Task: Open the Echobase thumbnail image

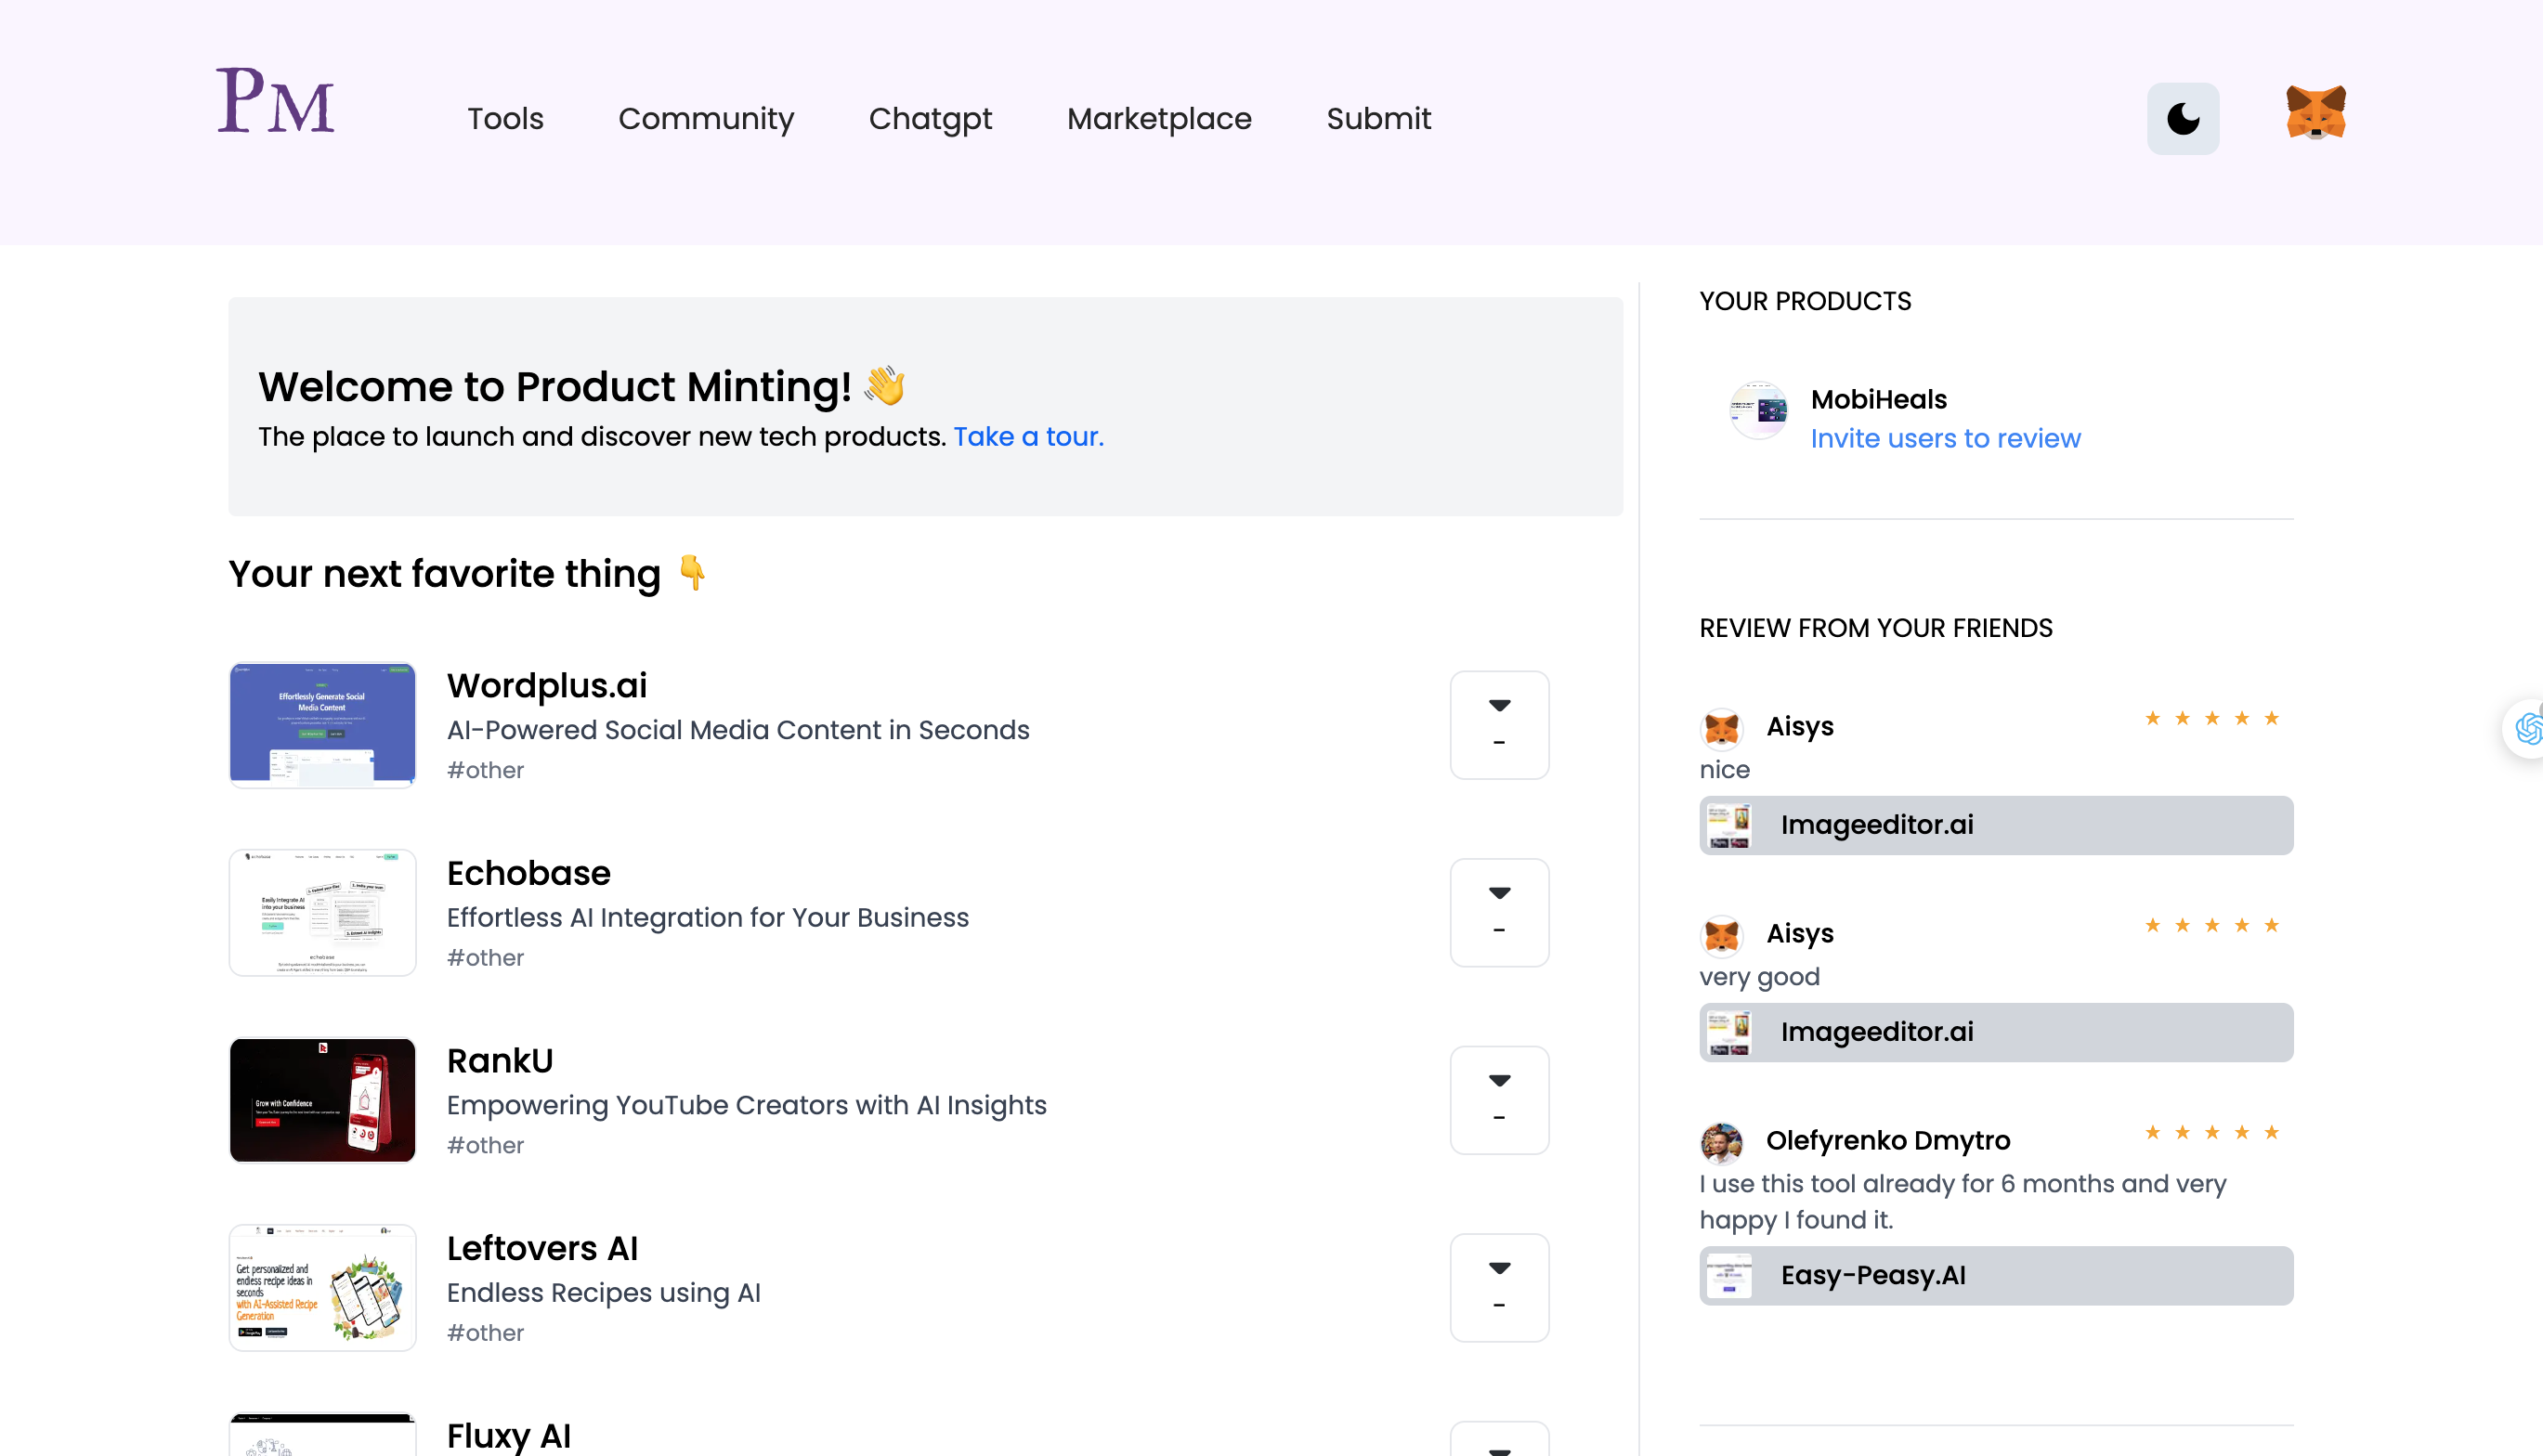Action: [322, 912]
